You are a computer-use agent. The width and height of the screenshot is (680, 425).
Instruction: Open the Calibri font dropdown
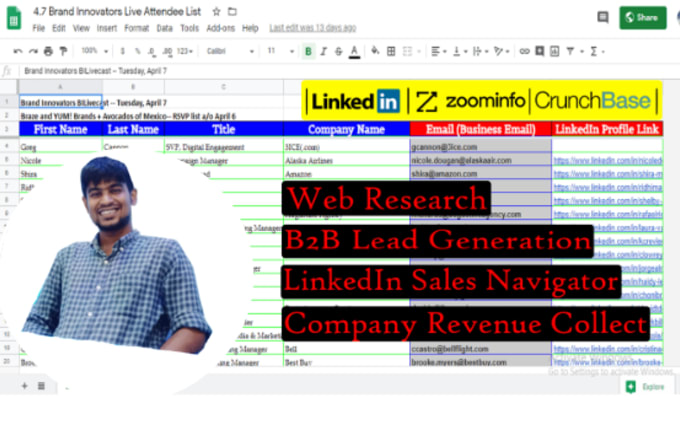point(229,51)
